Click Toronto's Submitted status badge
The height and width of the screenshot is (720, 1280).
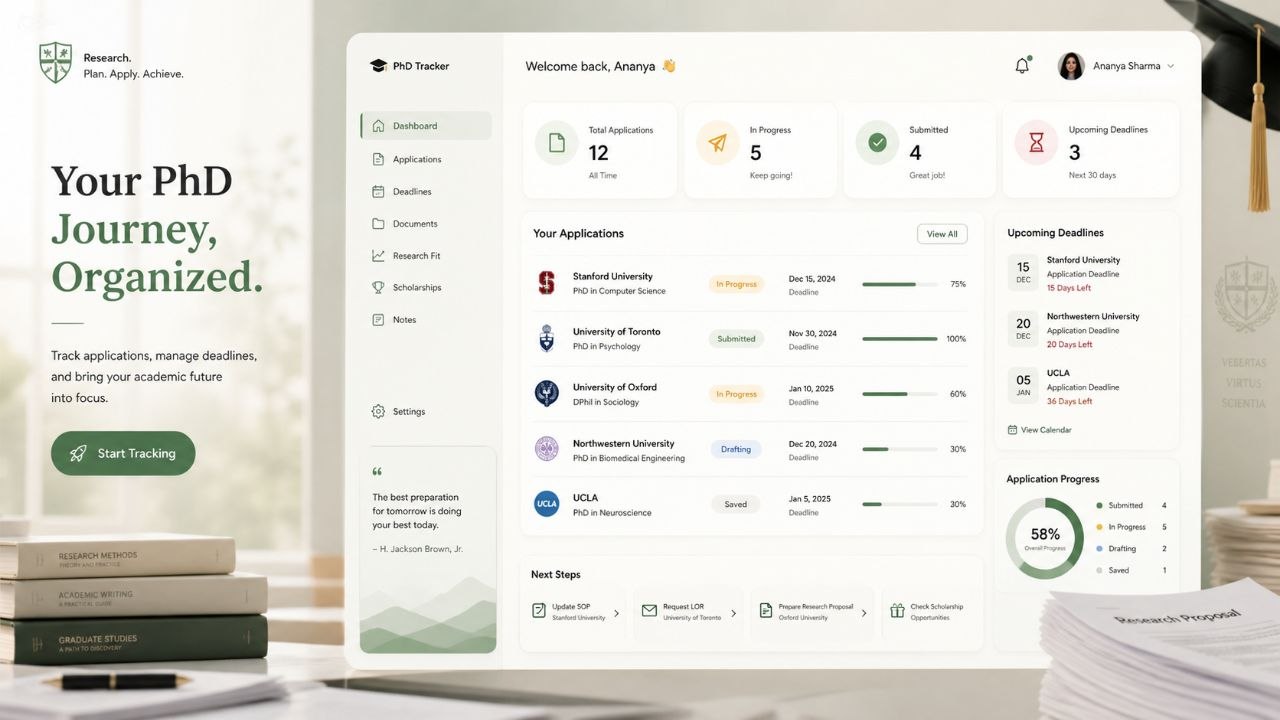[x=736, y=339]
